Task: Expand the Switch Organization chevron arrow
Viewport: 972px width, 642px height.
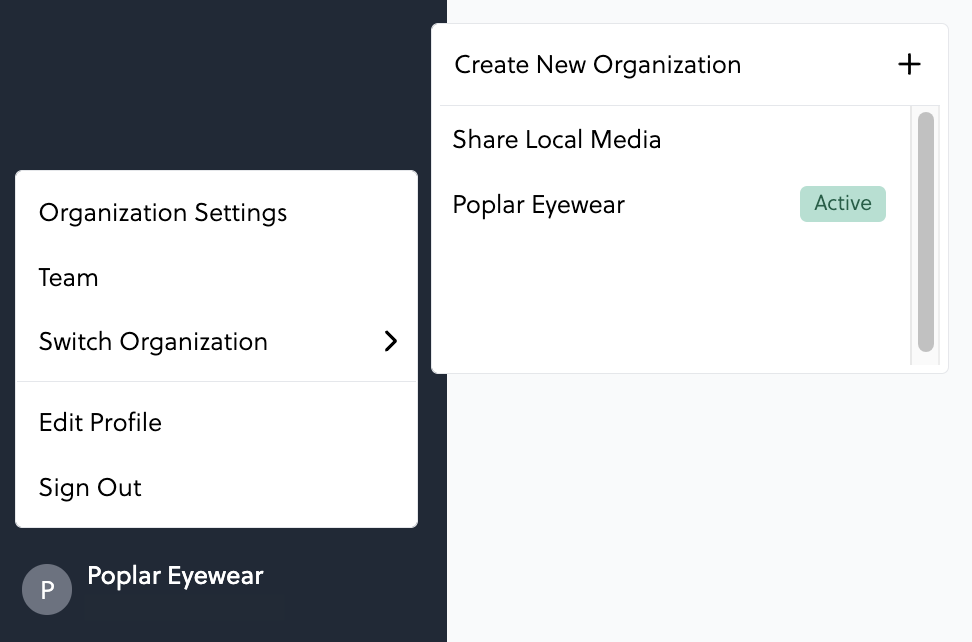Action: click(x=390, y=341)
